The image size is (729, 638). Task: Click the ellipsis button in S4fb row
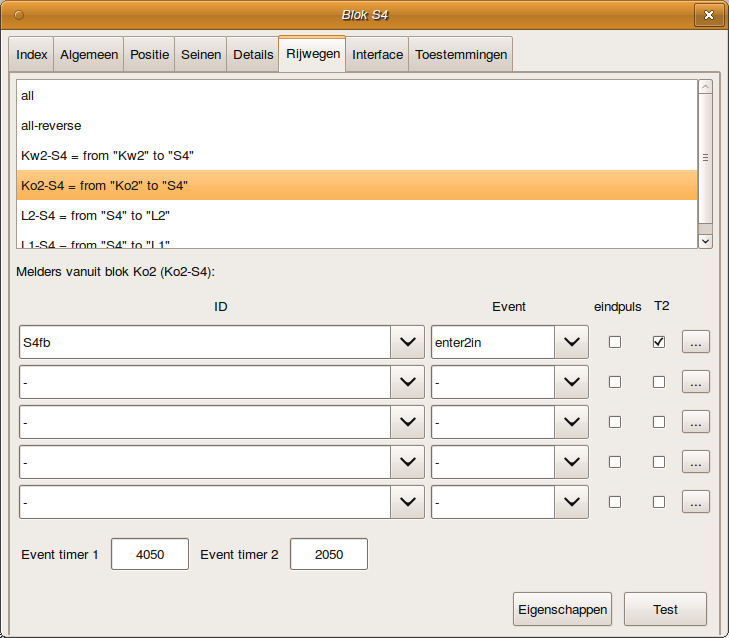695,342
